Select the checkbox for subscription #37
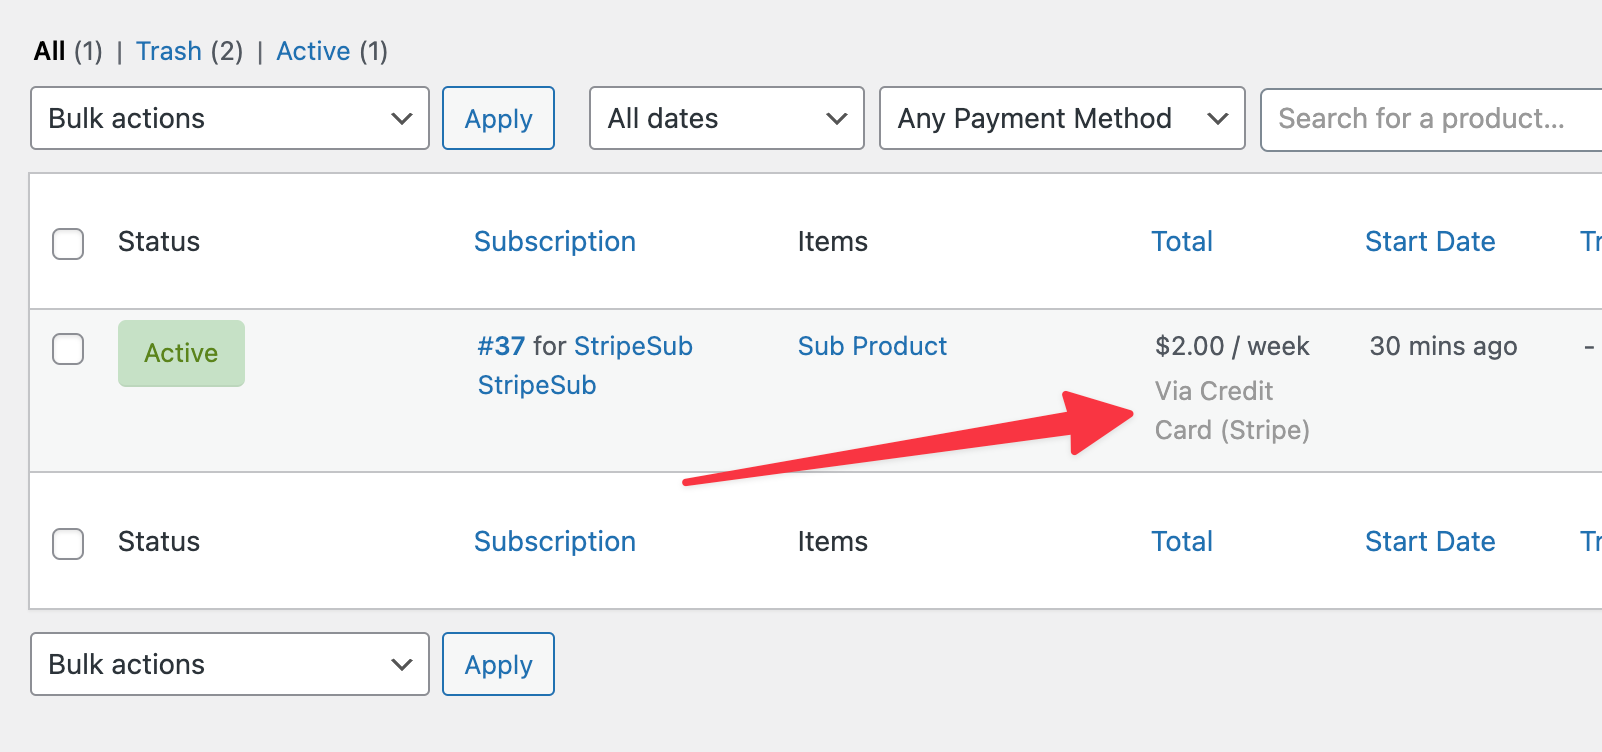1602x752 pixels. point(68,349)
